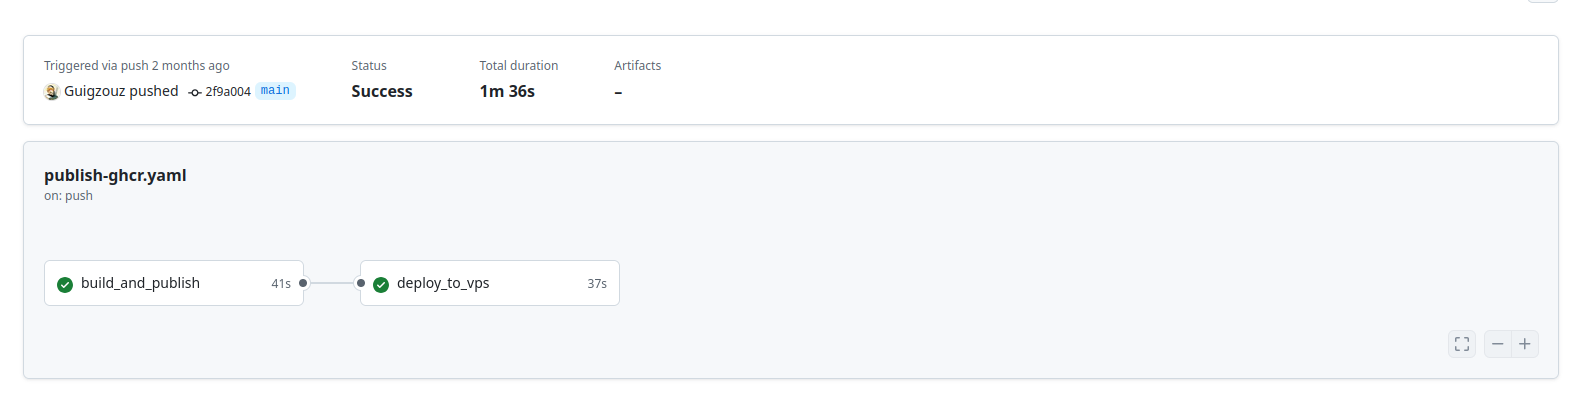Click the 1m 36s total duration
Viewport: 1577px width, 408px height.
click(x=507, y=91)
